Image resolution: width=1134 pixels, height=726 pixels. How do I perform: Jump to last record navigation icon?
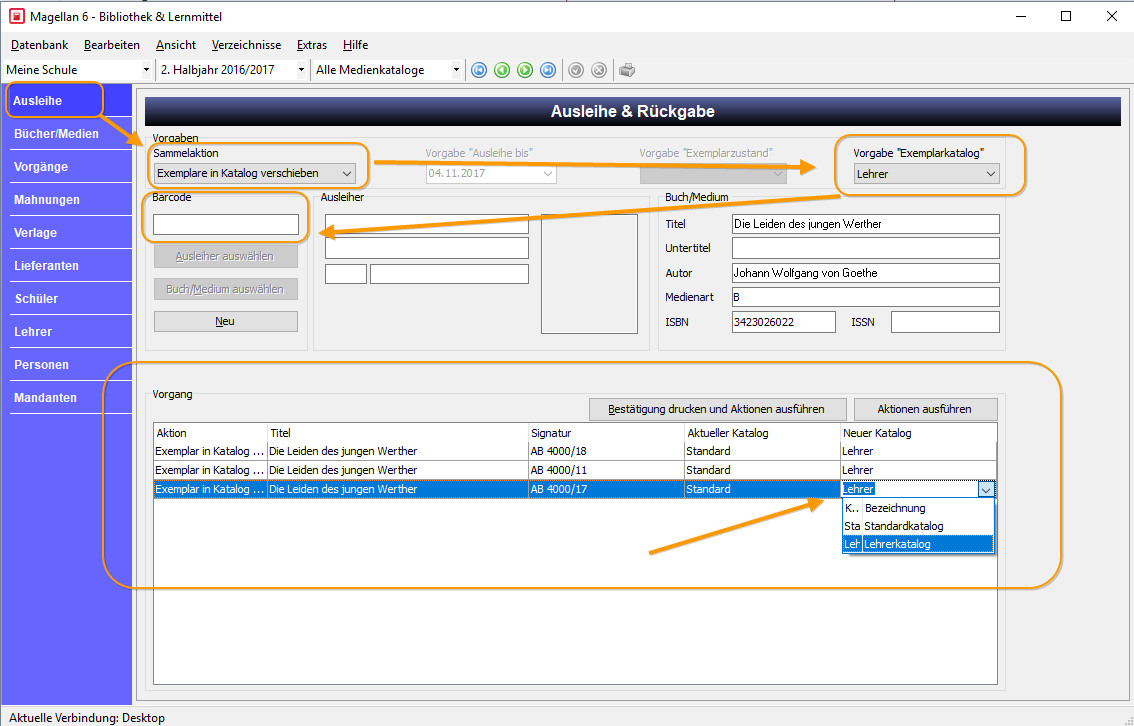click(x=548, y=70)
